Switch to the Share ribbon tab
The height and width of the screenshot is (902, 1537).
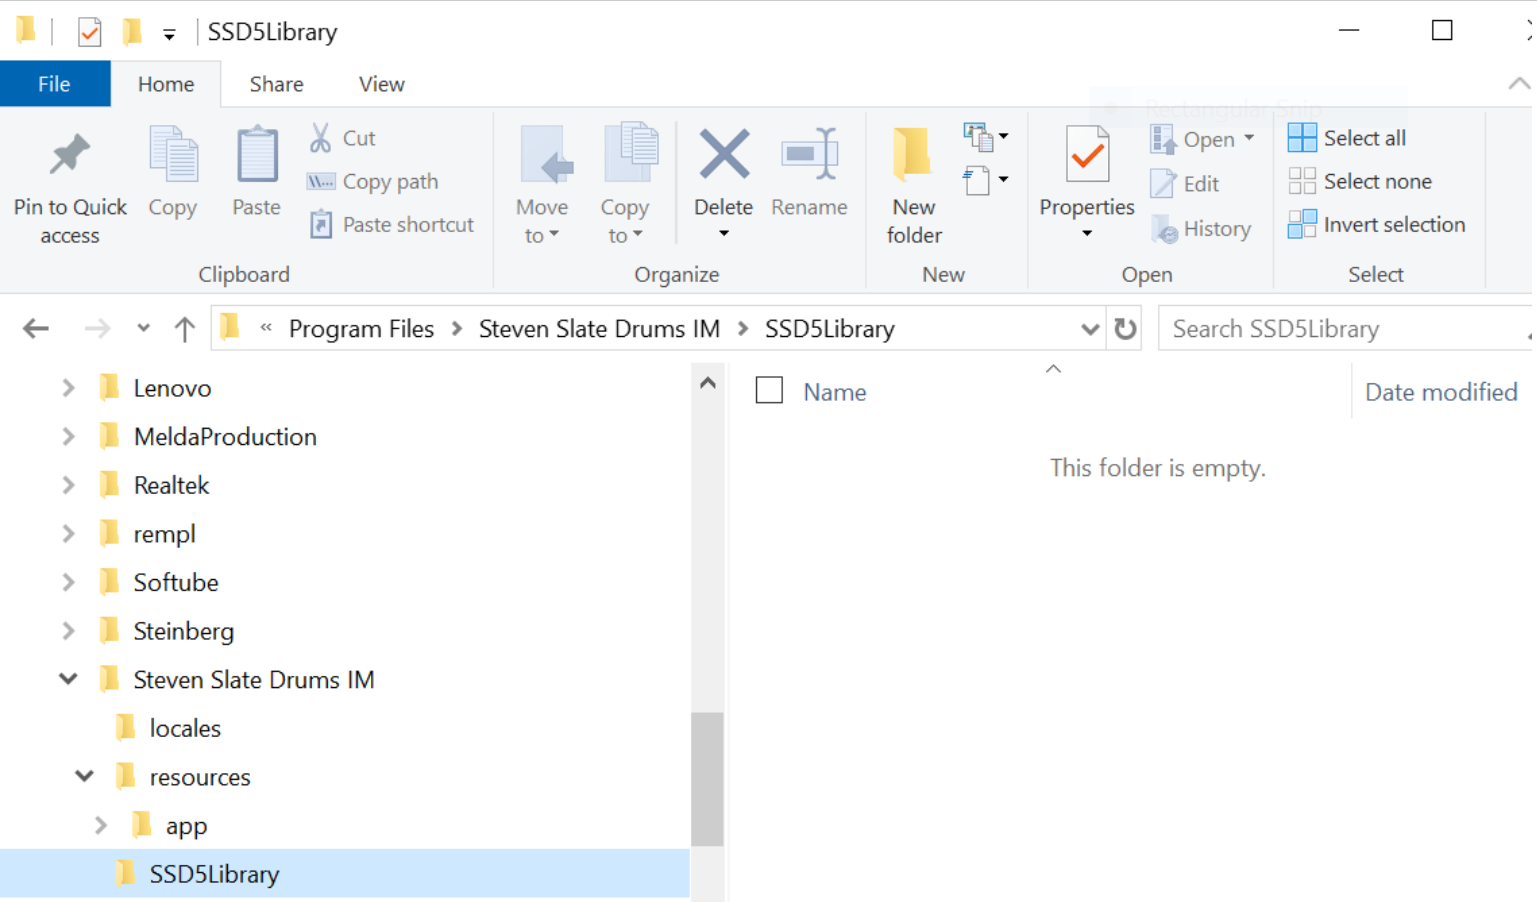pyautogui.click(x=277, y=84)
